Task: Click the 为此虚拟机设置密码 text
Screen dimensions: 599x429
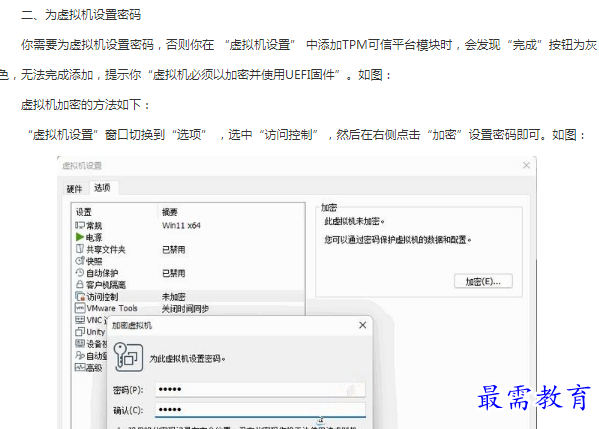Action: coord(187,358)
